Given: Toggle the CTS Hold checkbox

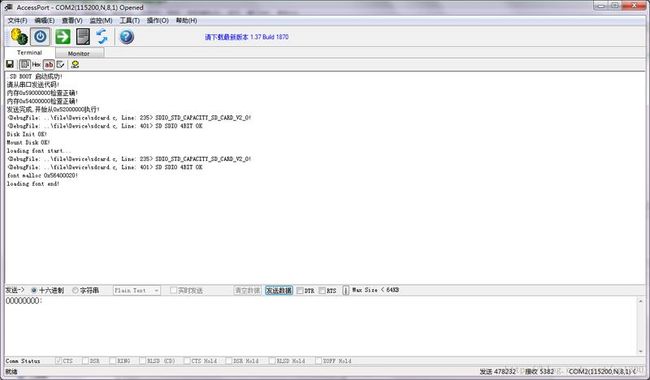Looking at the screenshot, I should [x=187, y=361].
